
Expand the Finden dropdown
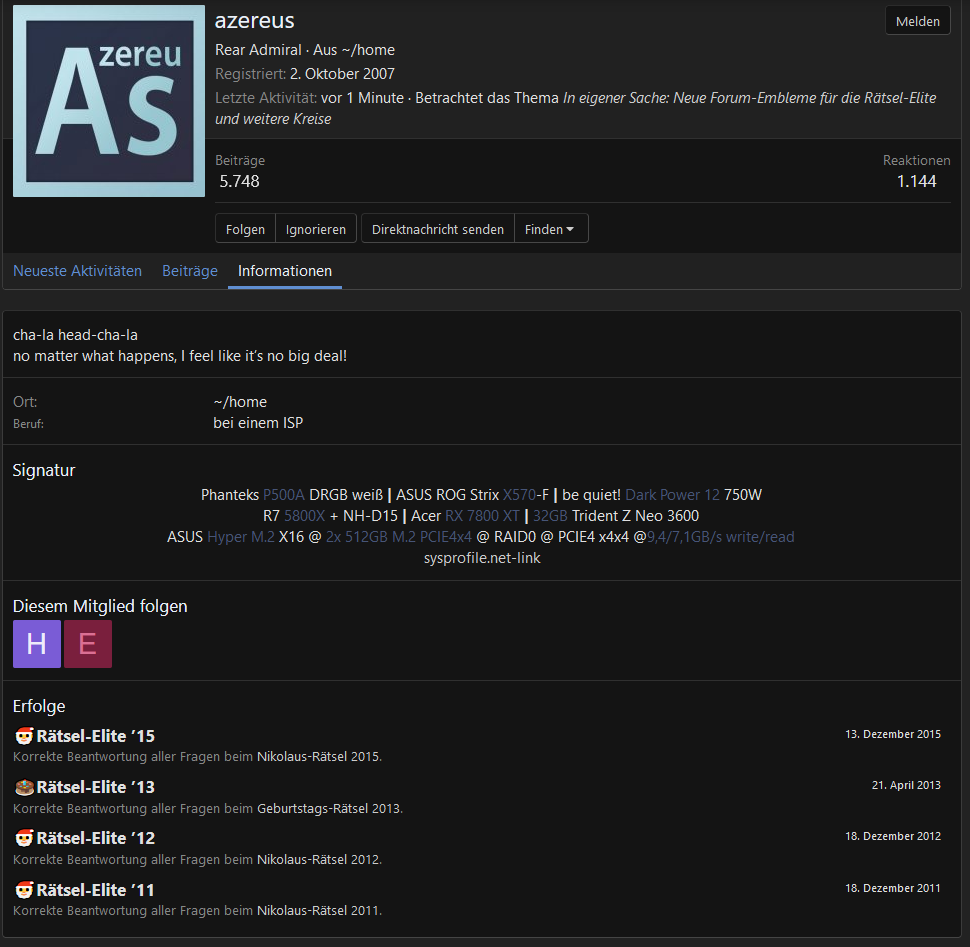point(551,229)
